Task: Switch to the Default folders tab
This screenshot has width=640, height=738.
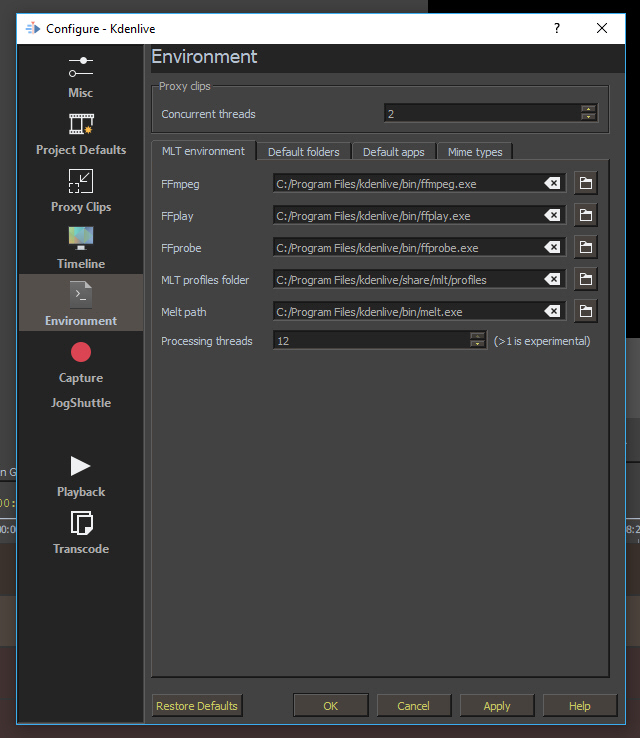Action: tap(304, 152)
